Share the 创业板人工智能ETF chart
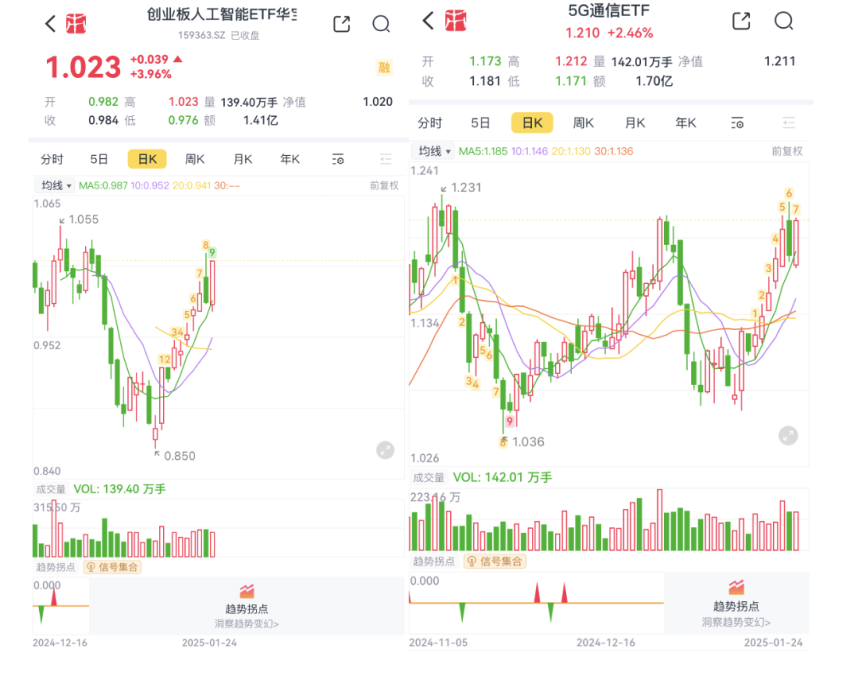 341,24
